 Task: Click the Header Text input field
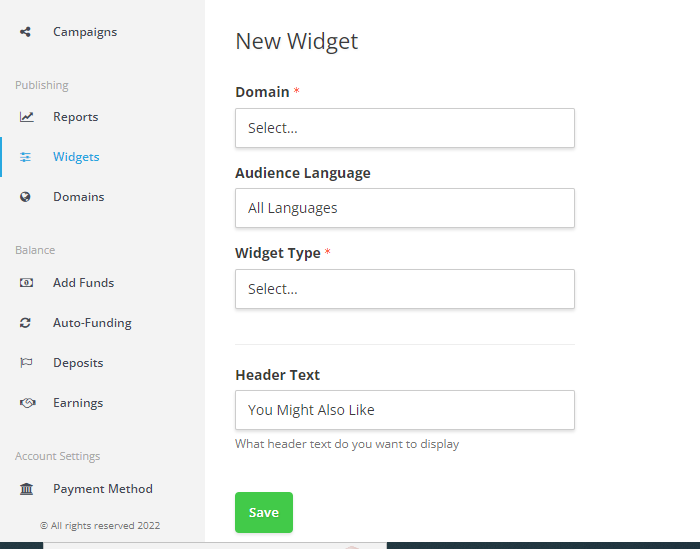click(x=404, y=410)
